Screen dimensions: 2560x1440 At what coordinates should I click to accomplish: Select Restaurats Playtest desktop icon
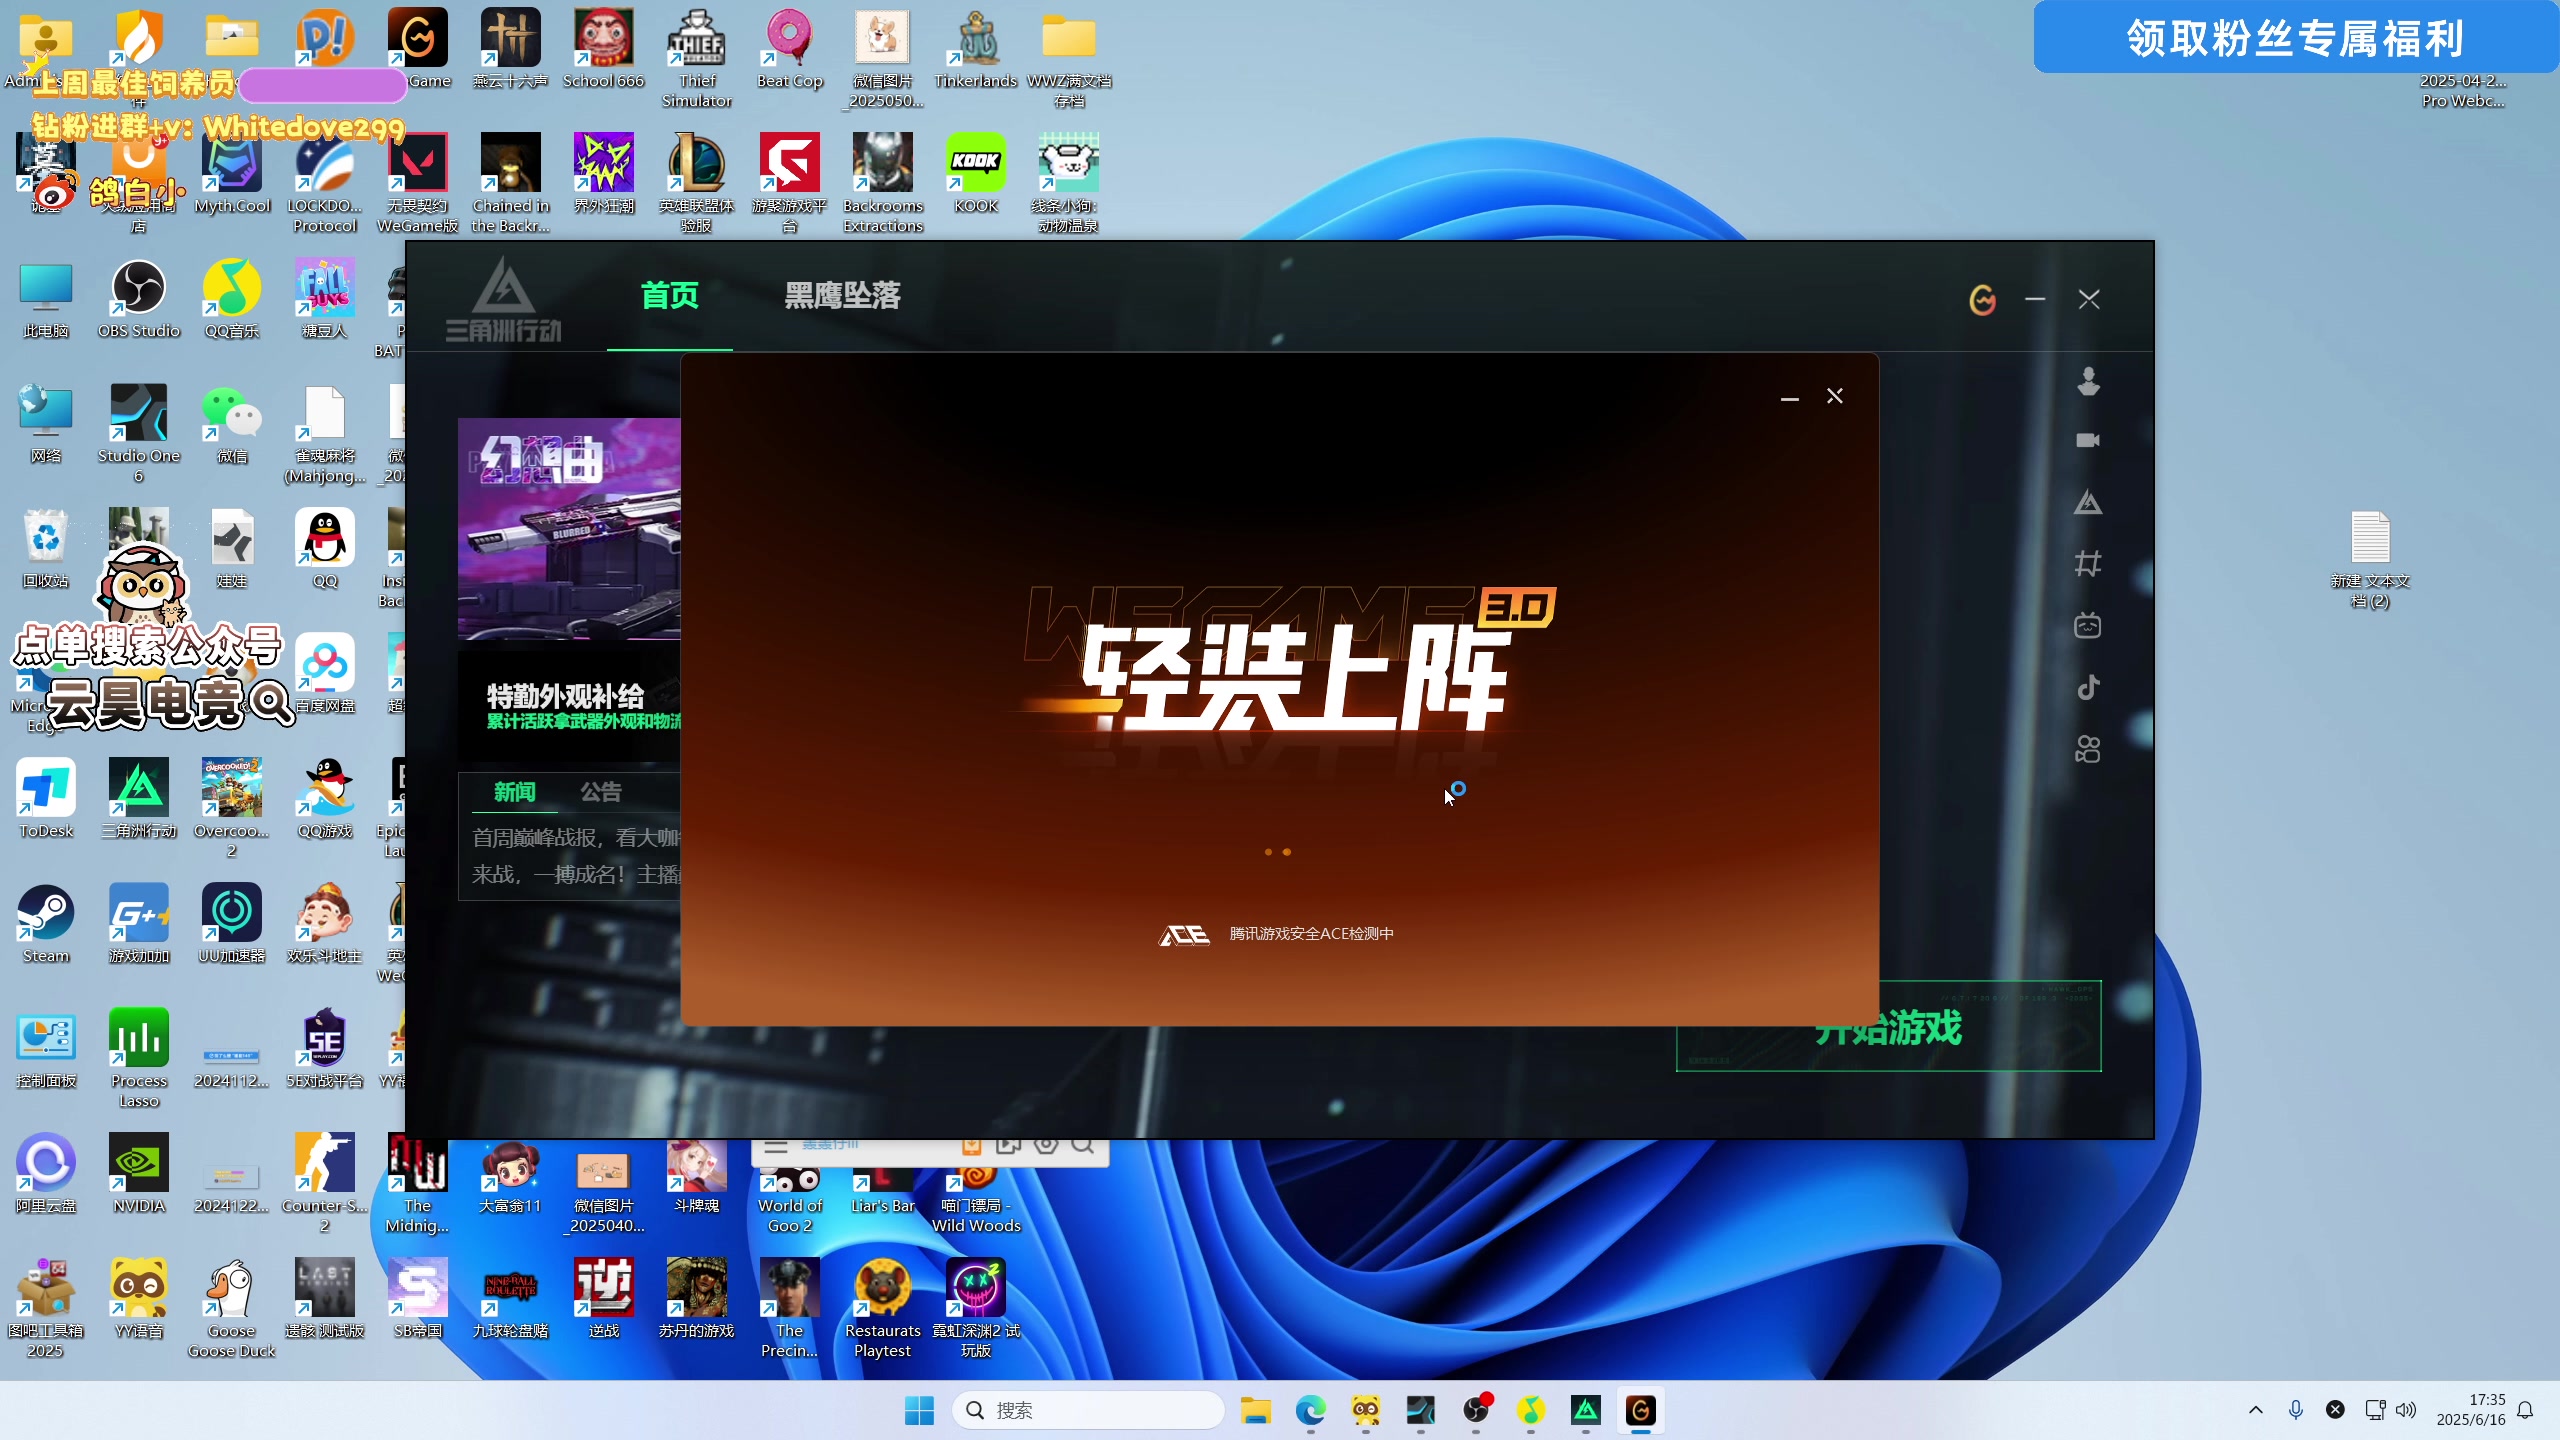point(883,1309)
